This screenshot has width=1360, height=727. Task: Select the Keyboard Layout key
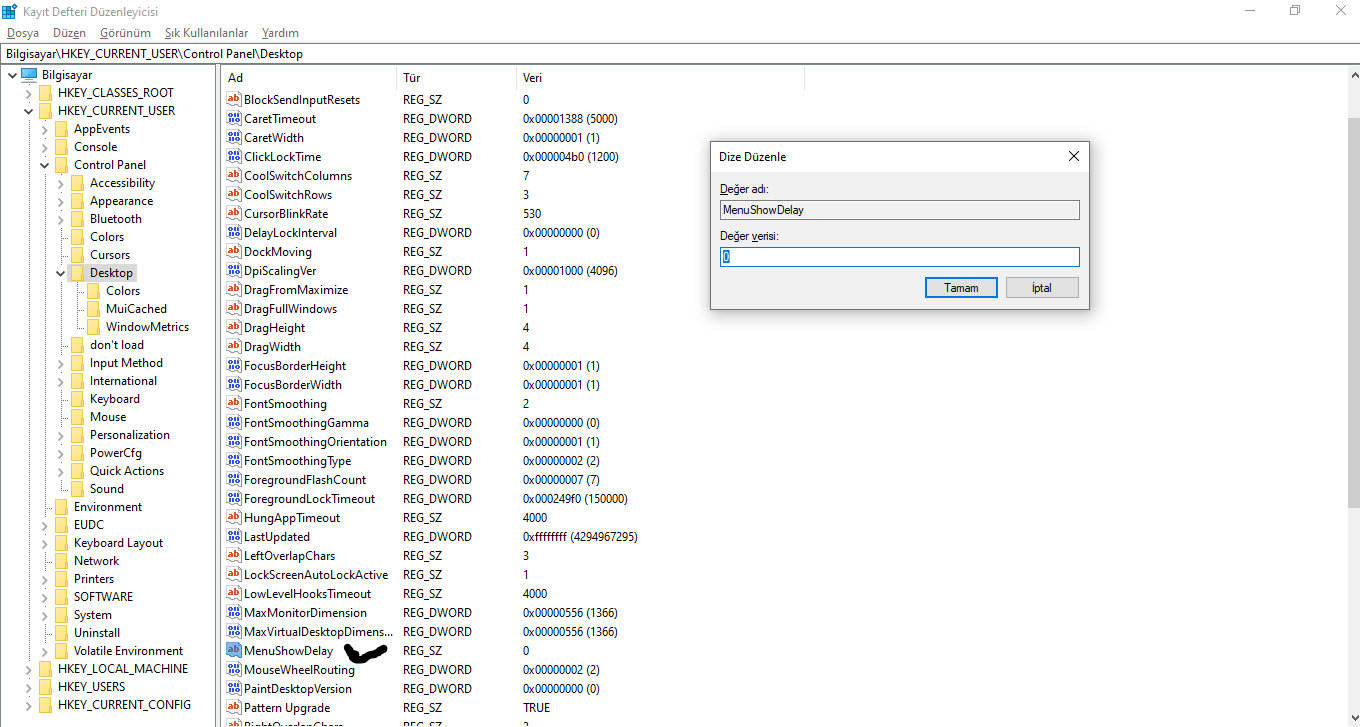click(118, 543)
